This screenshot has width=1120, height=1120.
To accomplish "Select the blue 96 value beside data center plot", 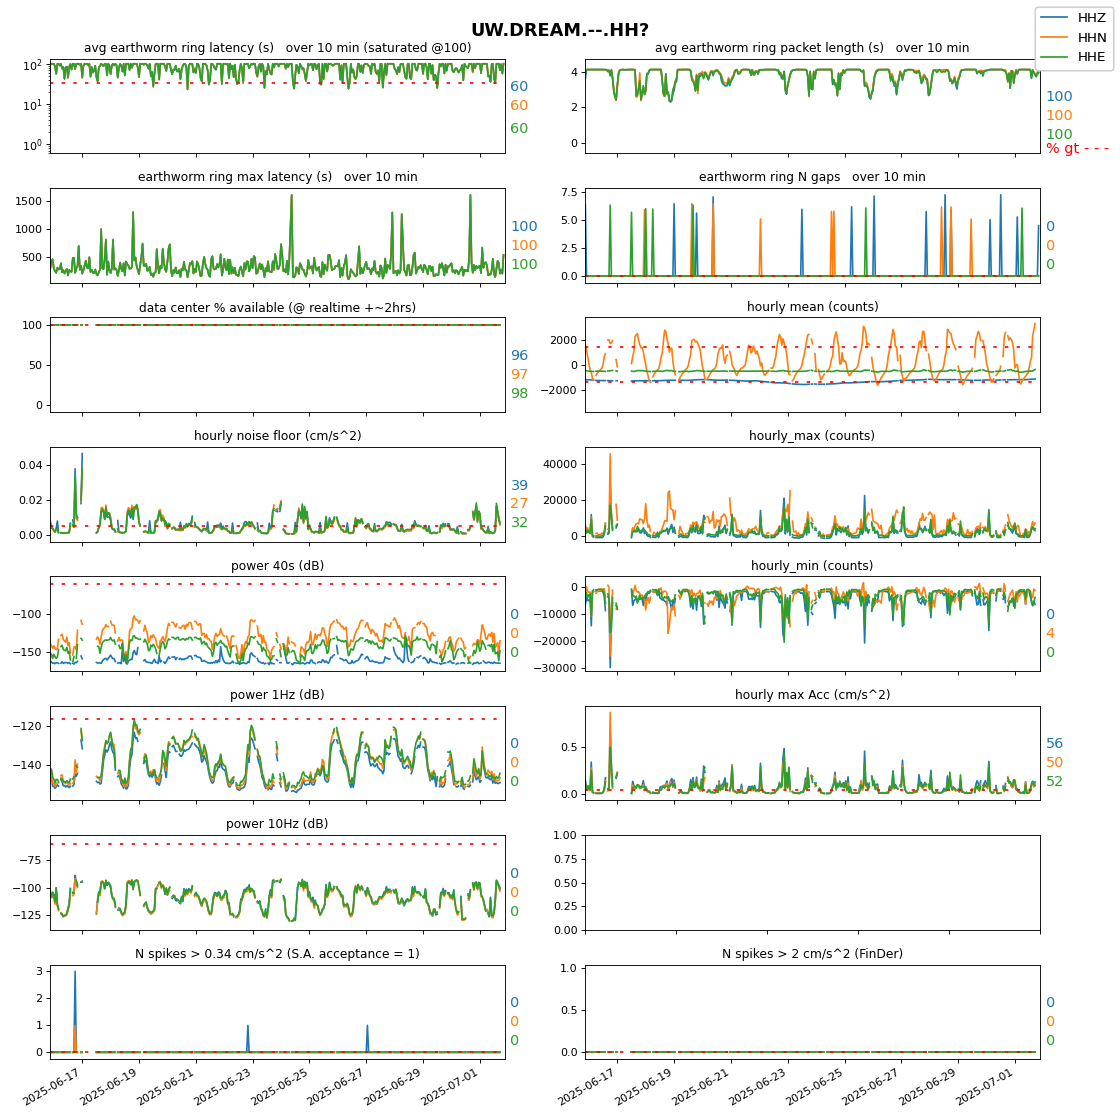I will [519, 355].
